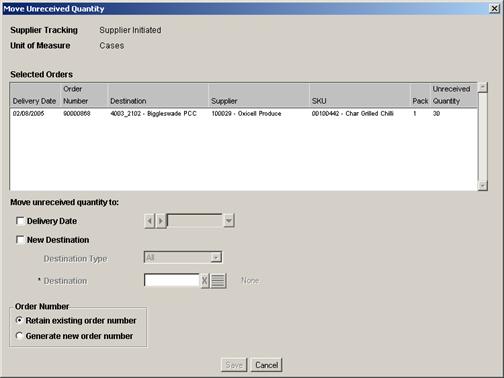This screenshot has width=504, height=378.
Task: Enable the New Destination checkbox
Action: click(x=20, y=240)
